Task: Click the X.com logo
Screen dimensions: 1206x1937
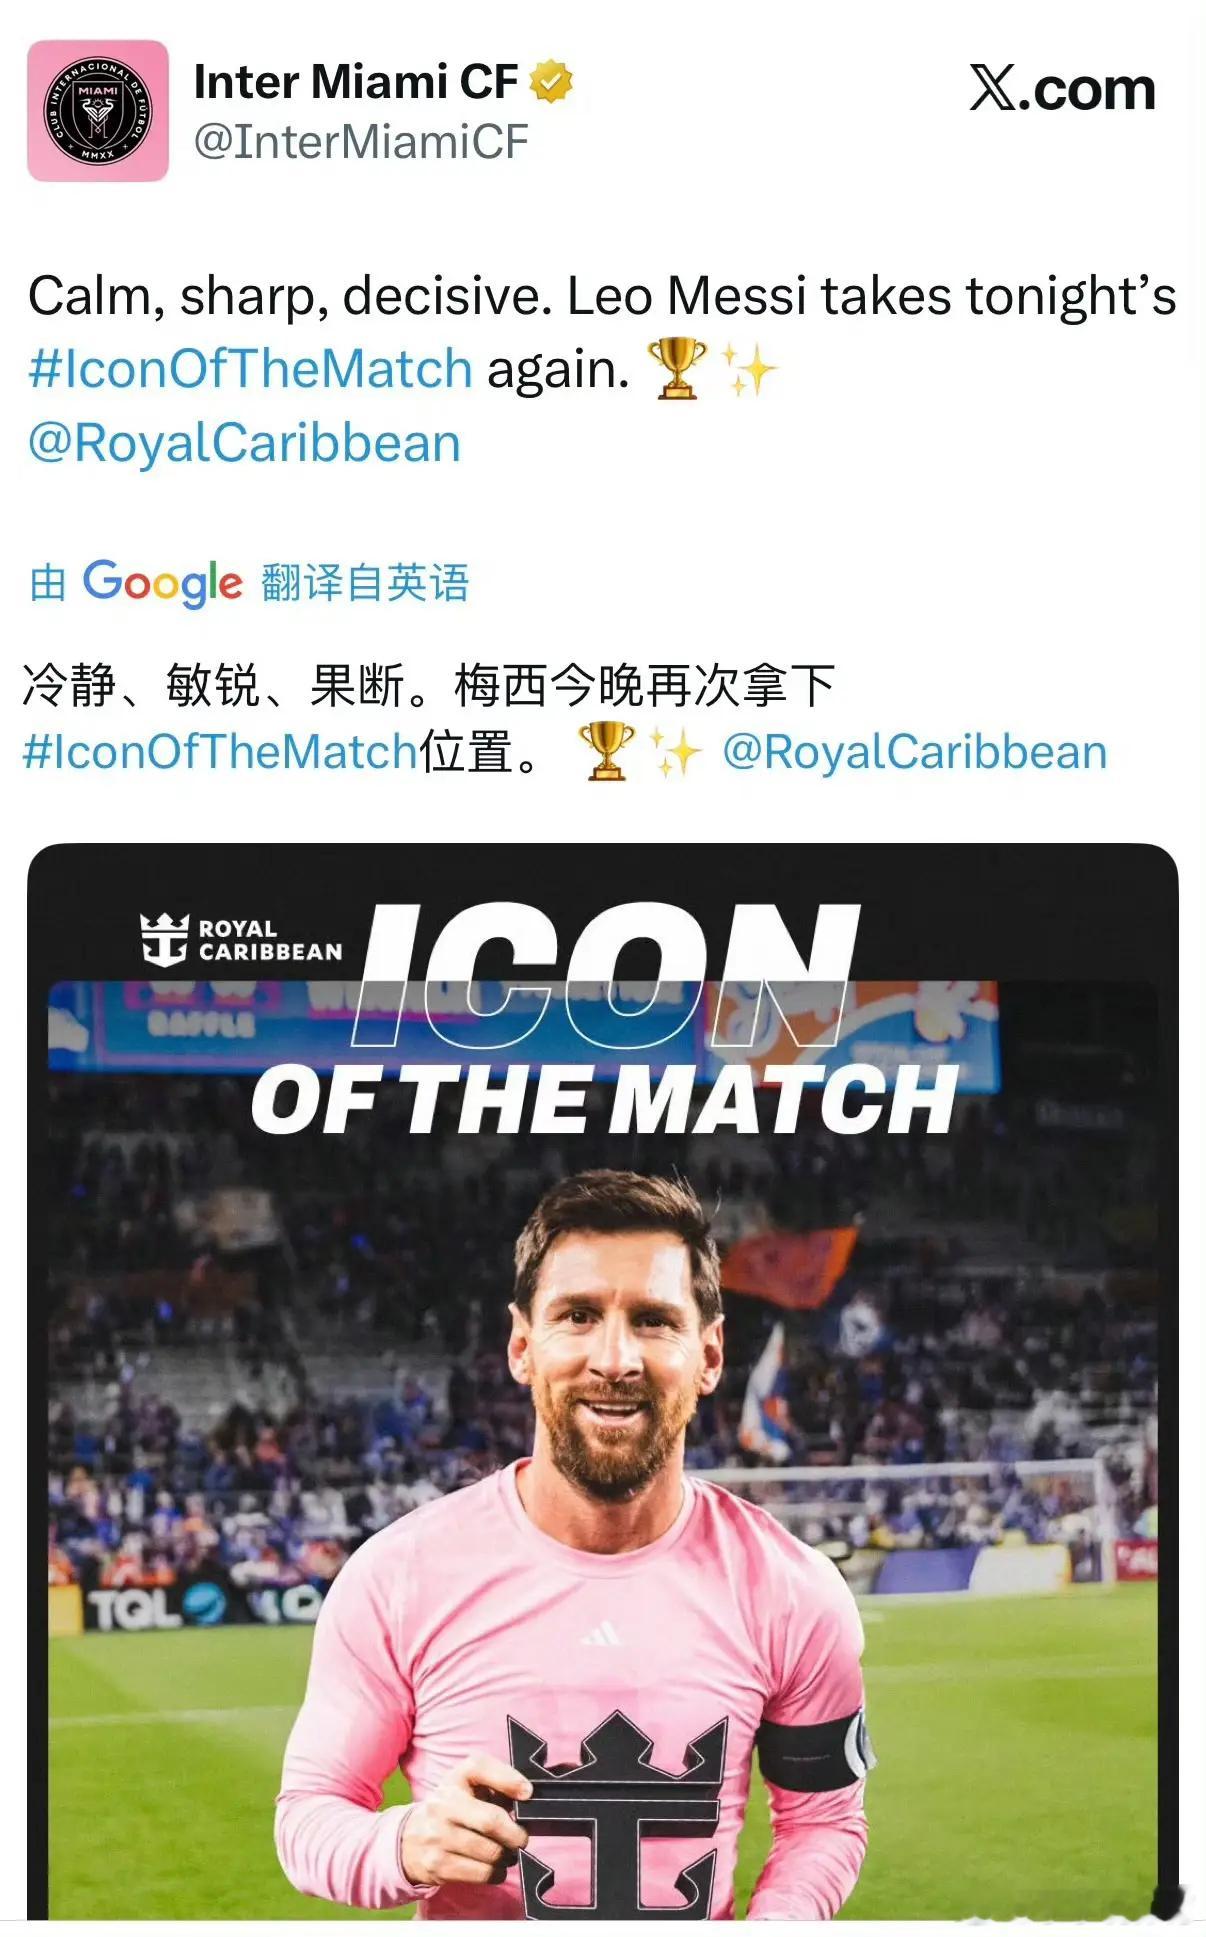Action: 1062,88
